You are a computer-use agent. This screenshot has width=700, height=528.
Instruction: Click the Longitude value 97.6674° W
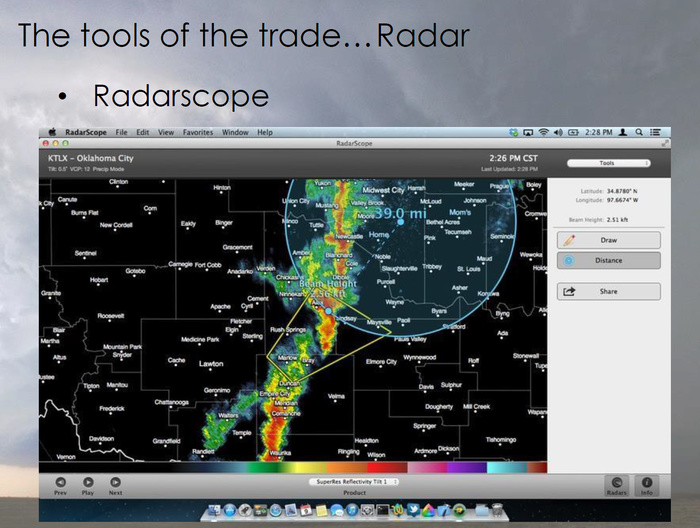[x=622, y=200]
